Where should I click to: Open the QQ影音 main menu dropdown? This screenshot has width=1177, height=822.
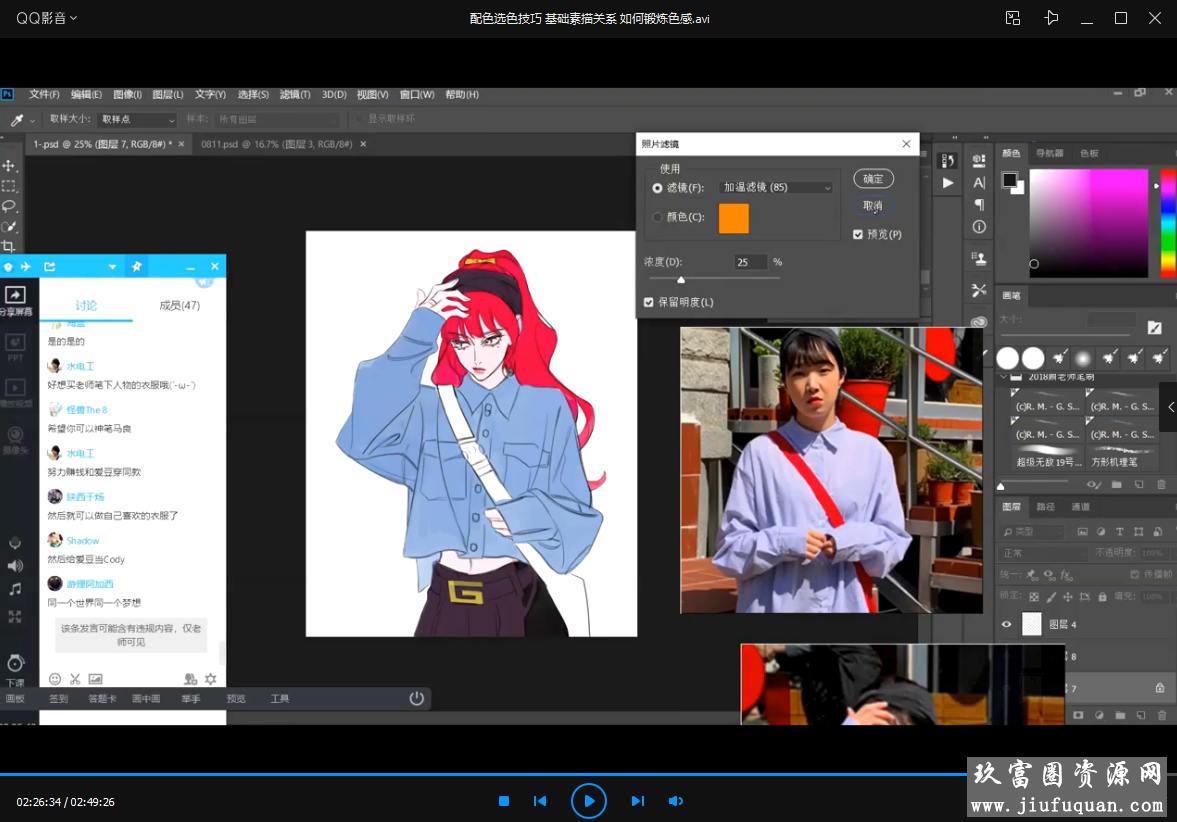click(47, 18)
